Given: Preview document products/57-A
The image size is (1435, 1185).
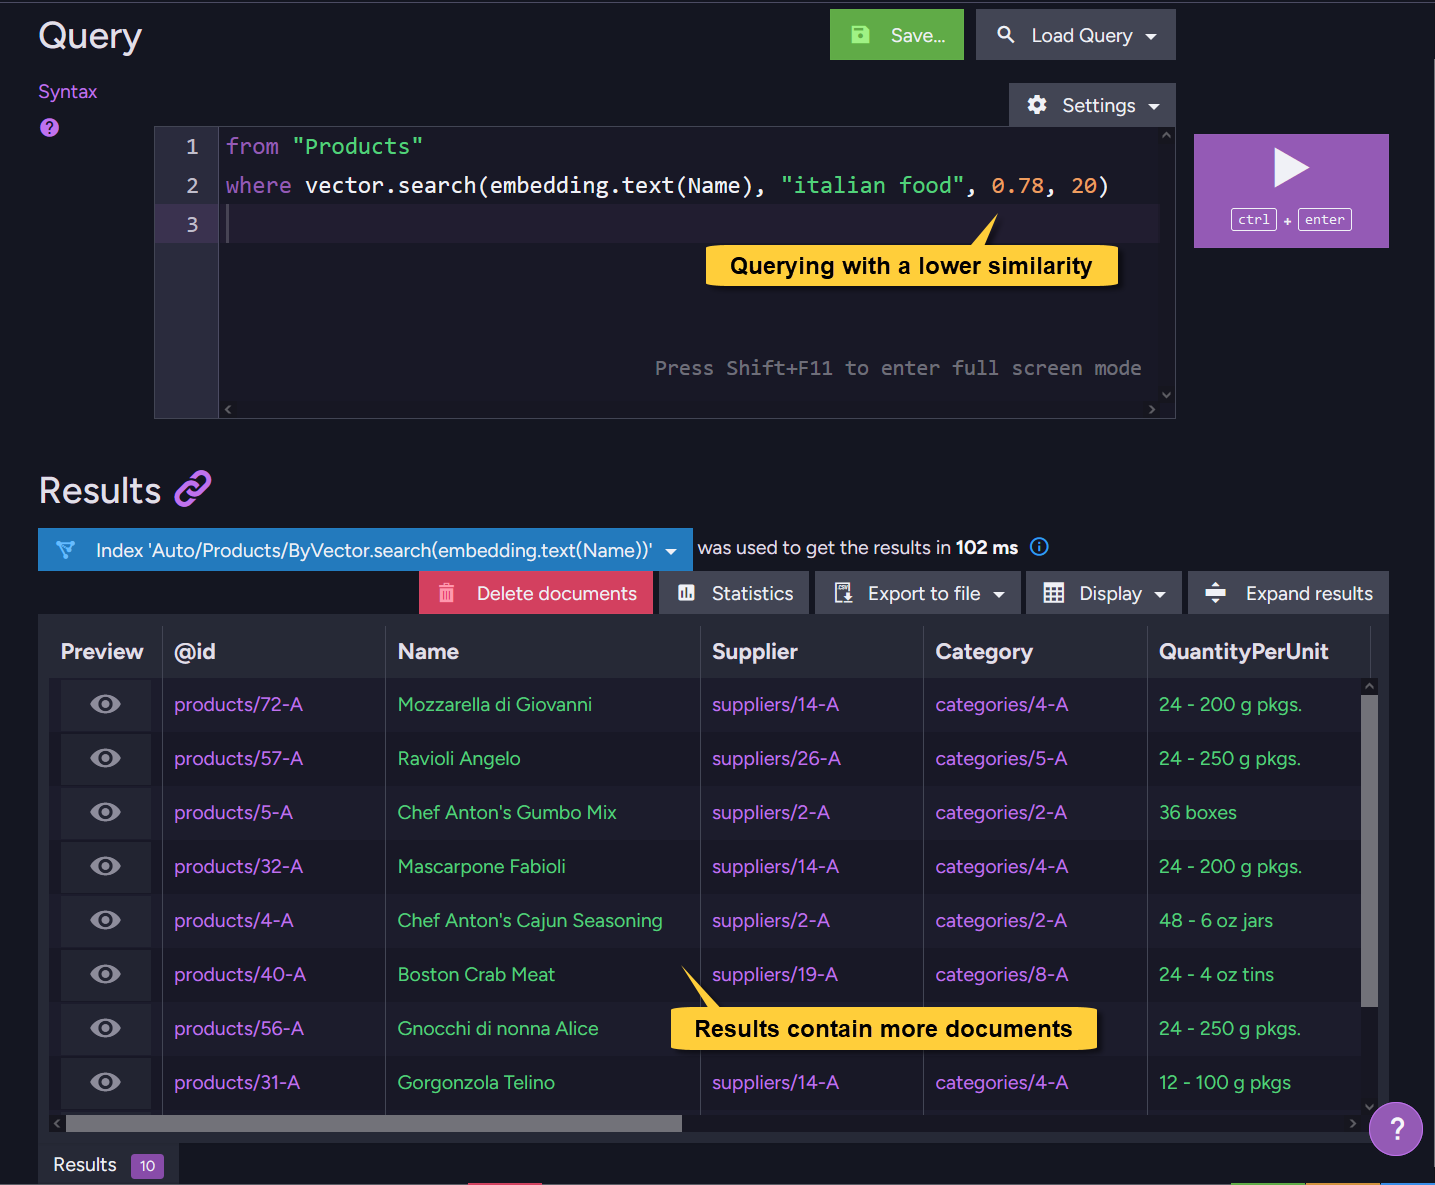Looking at the screenshot, I should point(105,758).
